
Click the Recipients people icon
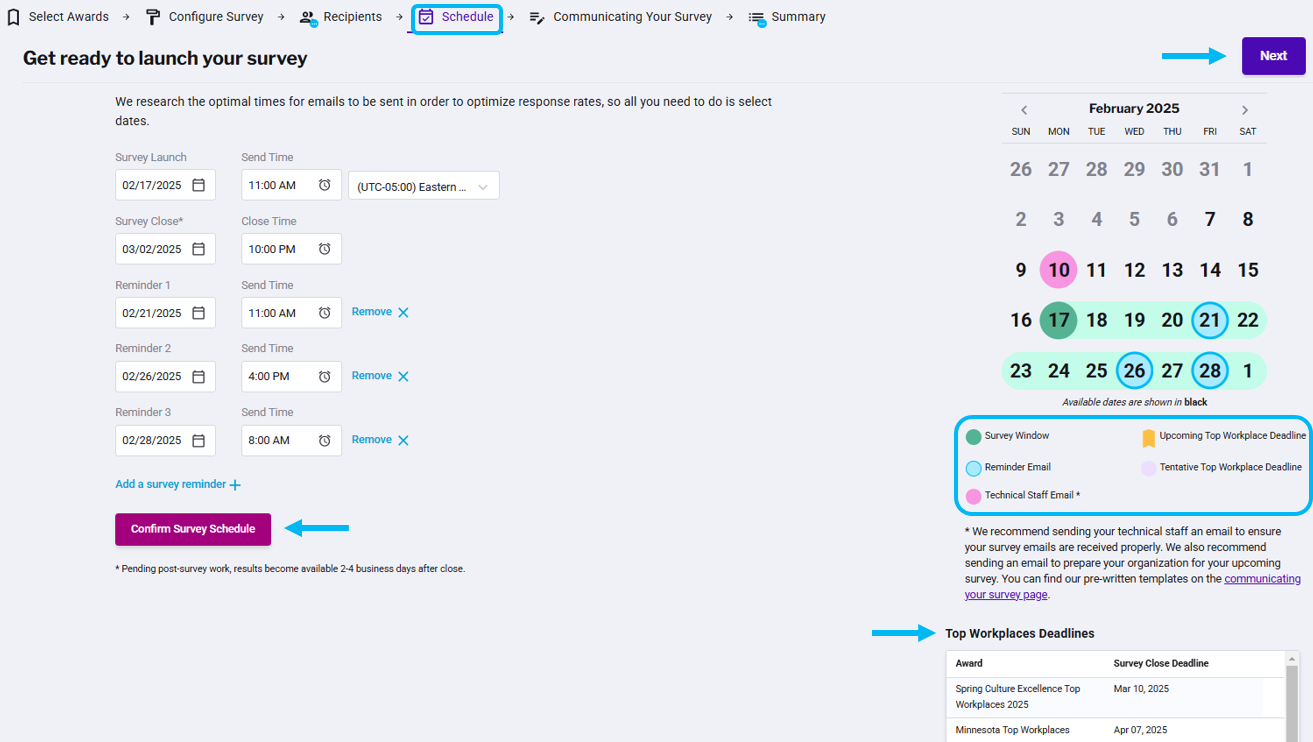click(306, 16)
